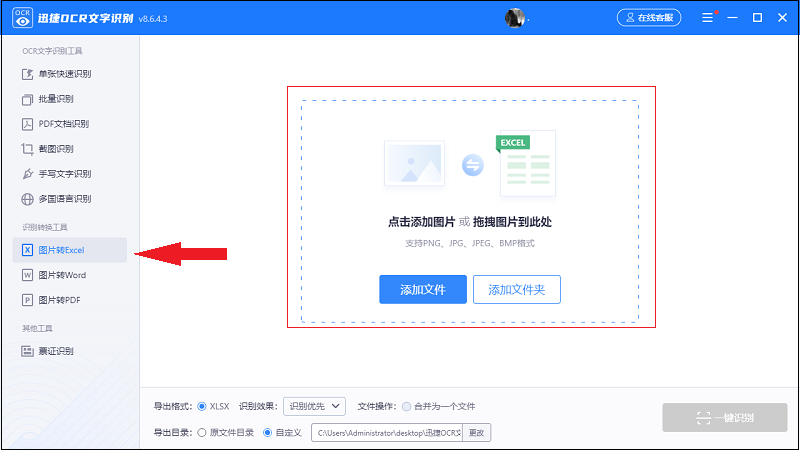Click the 迅捷OCR文字识别 title text
The width and height of the screenshot is (800, 450).
(x=85, y=18)
